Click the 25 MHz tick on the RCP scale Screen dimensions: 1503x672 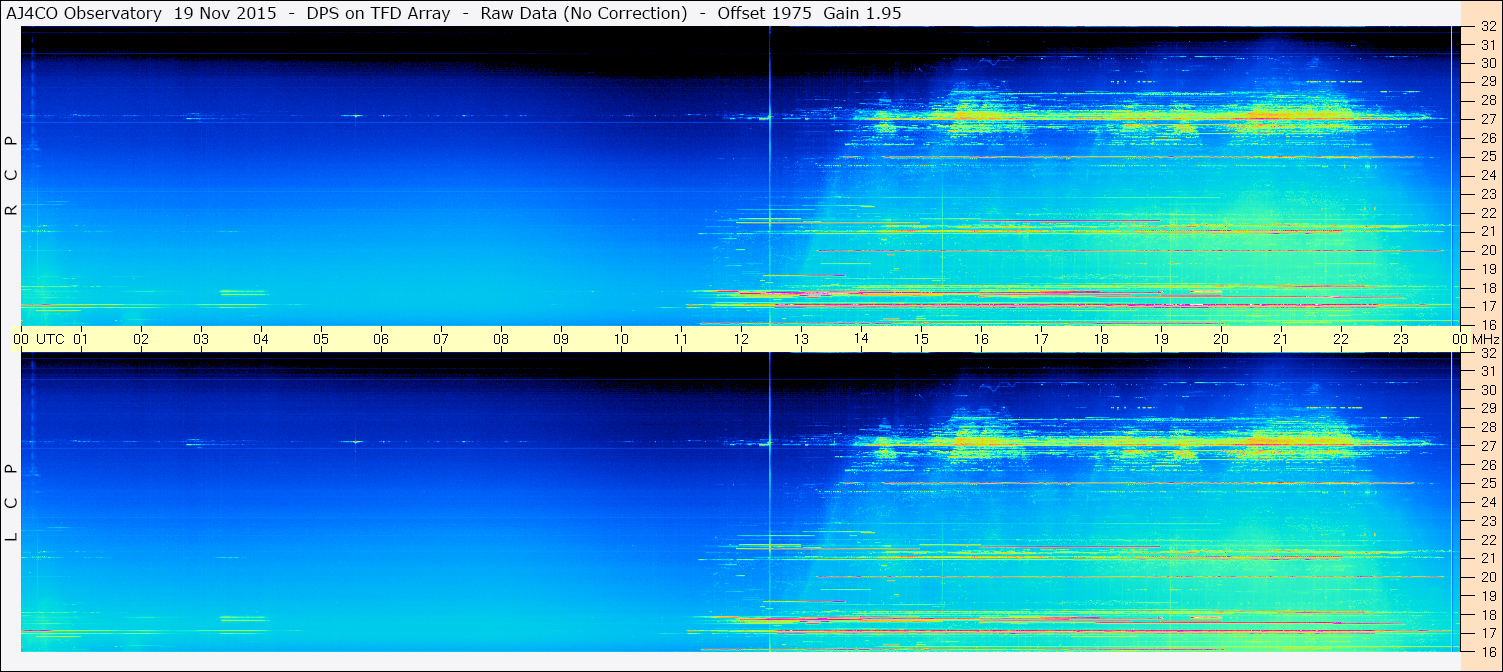(1487, 157)
